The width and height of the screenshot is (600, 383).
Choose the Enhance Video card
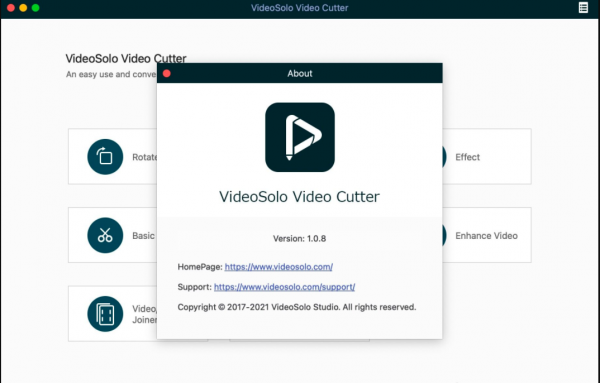(487, 235)
